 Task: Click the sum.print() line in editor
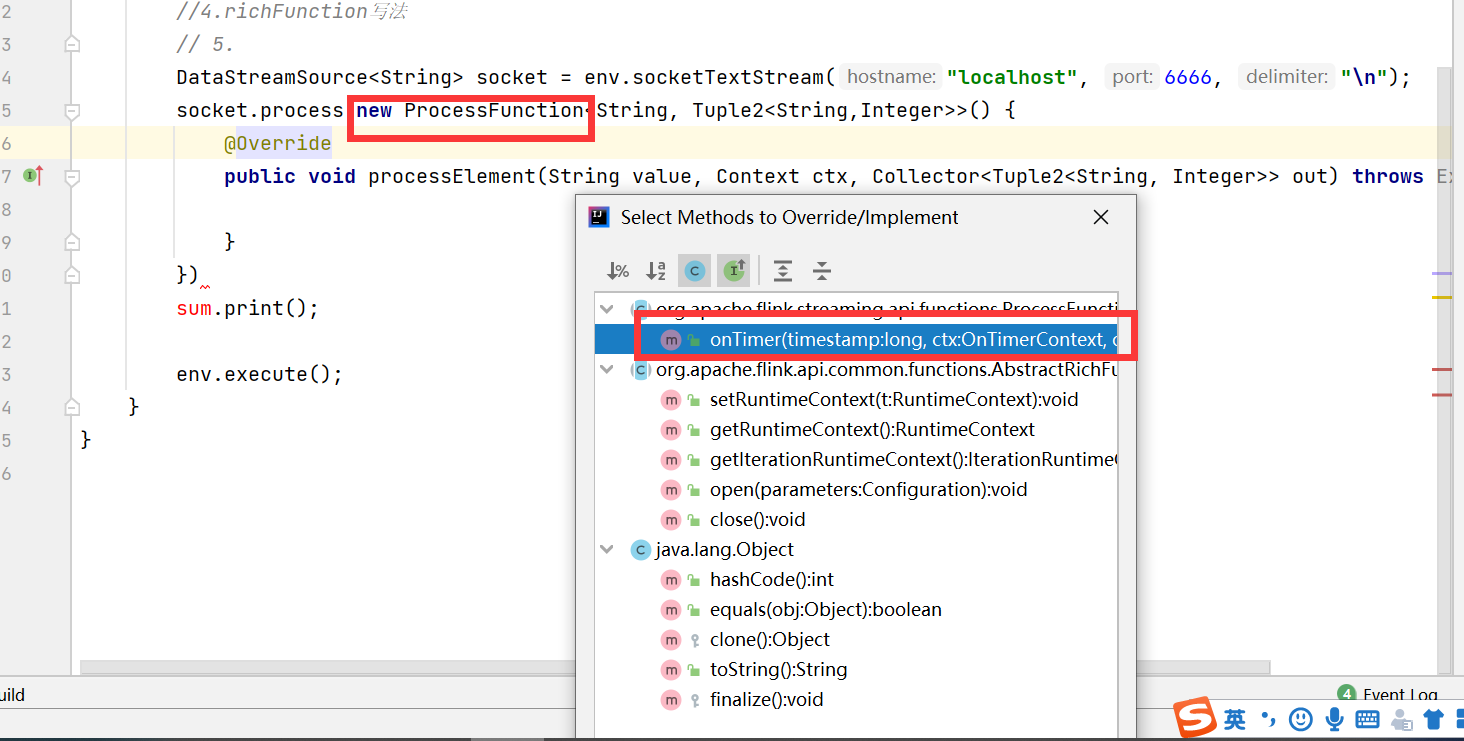point(247,308)
